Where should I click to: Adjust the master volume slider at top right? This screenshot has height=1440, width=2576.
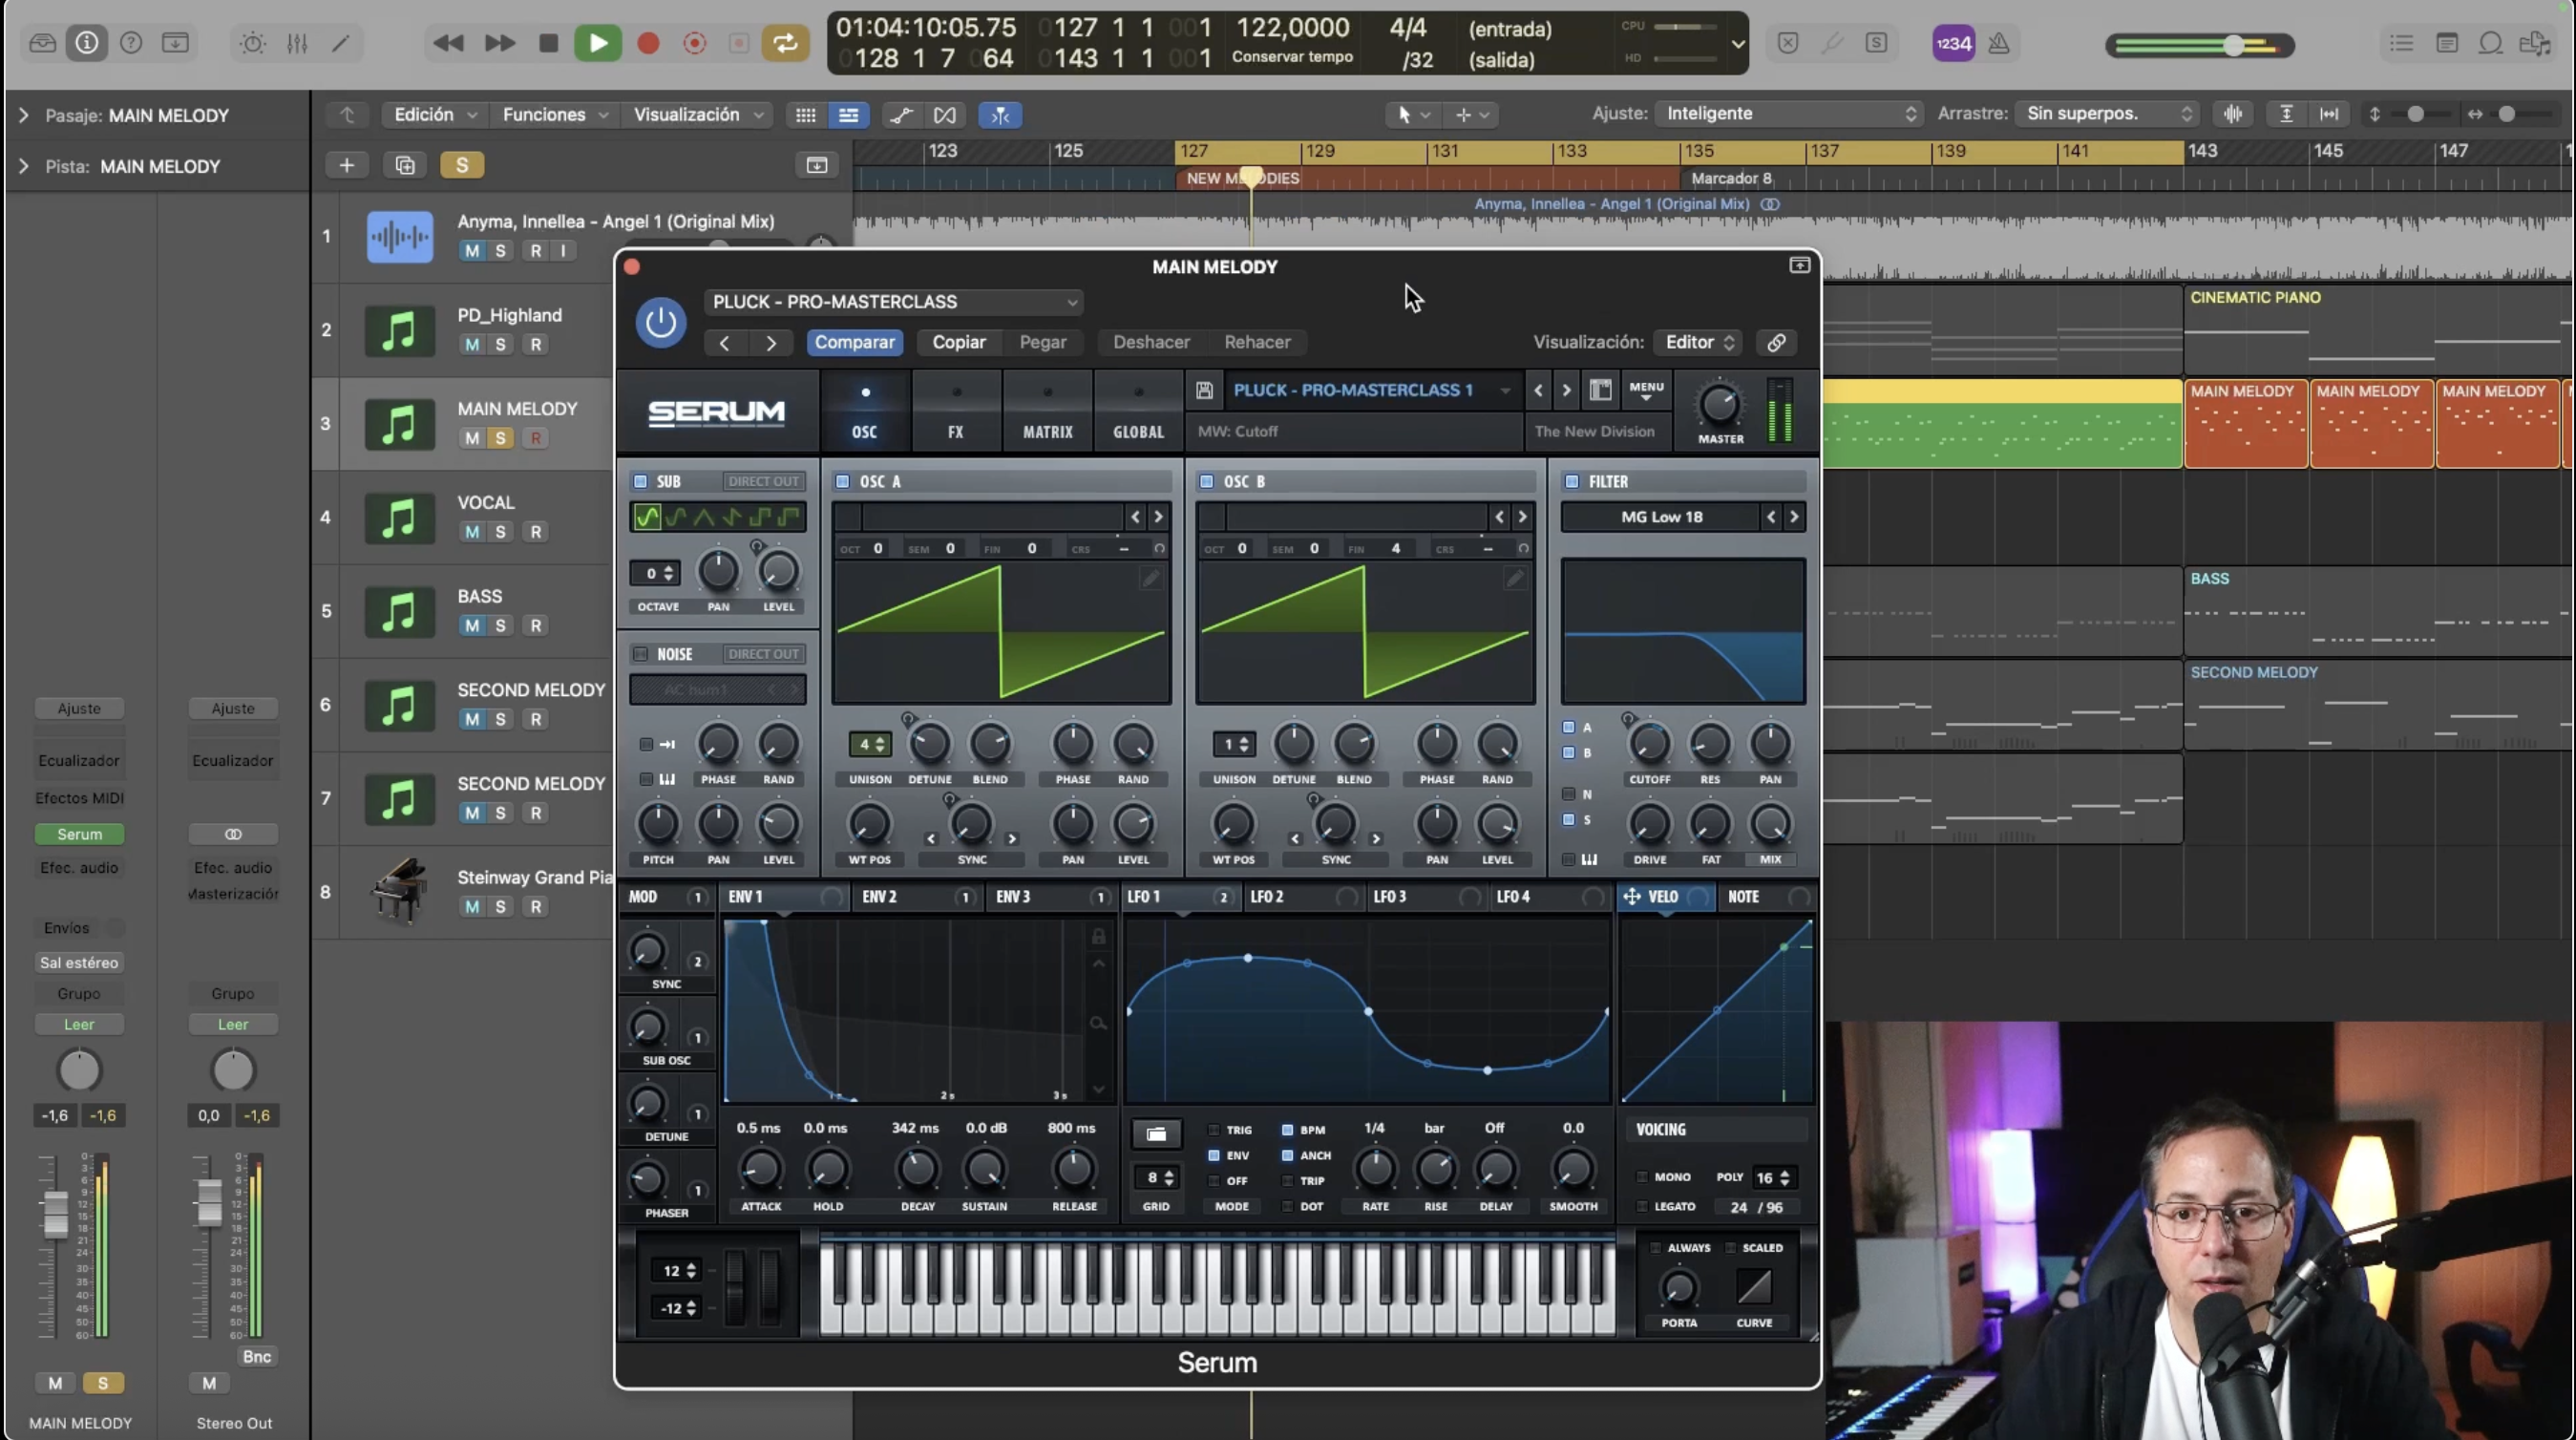click(2232, 45)
